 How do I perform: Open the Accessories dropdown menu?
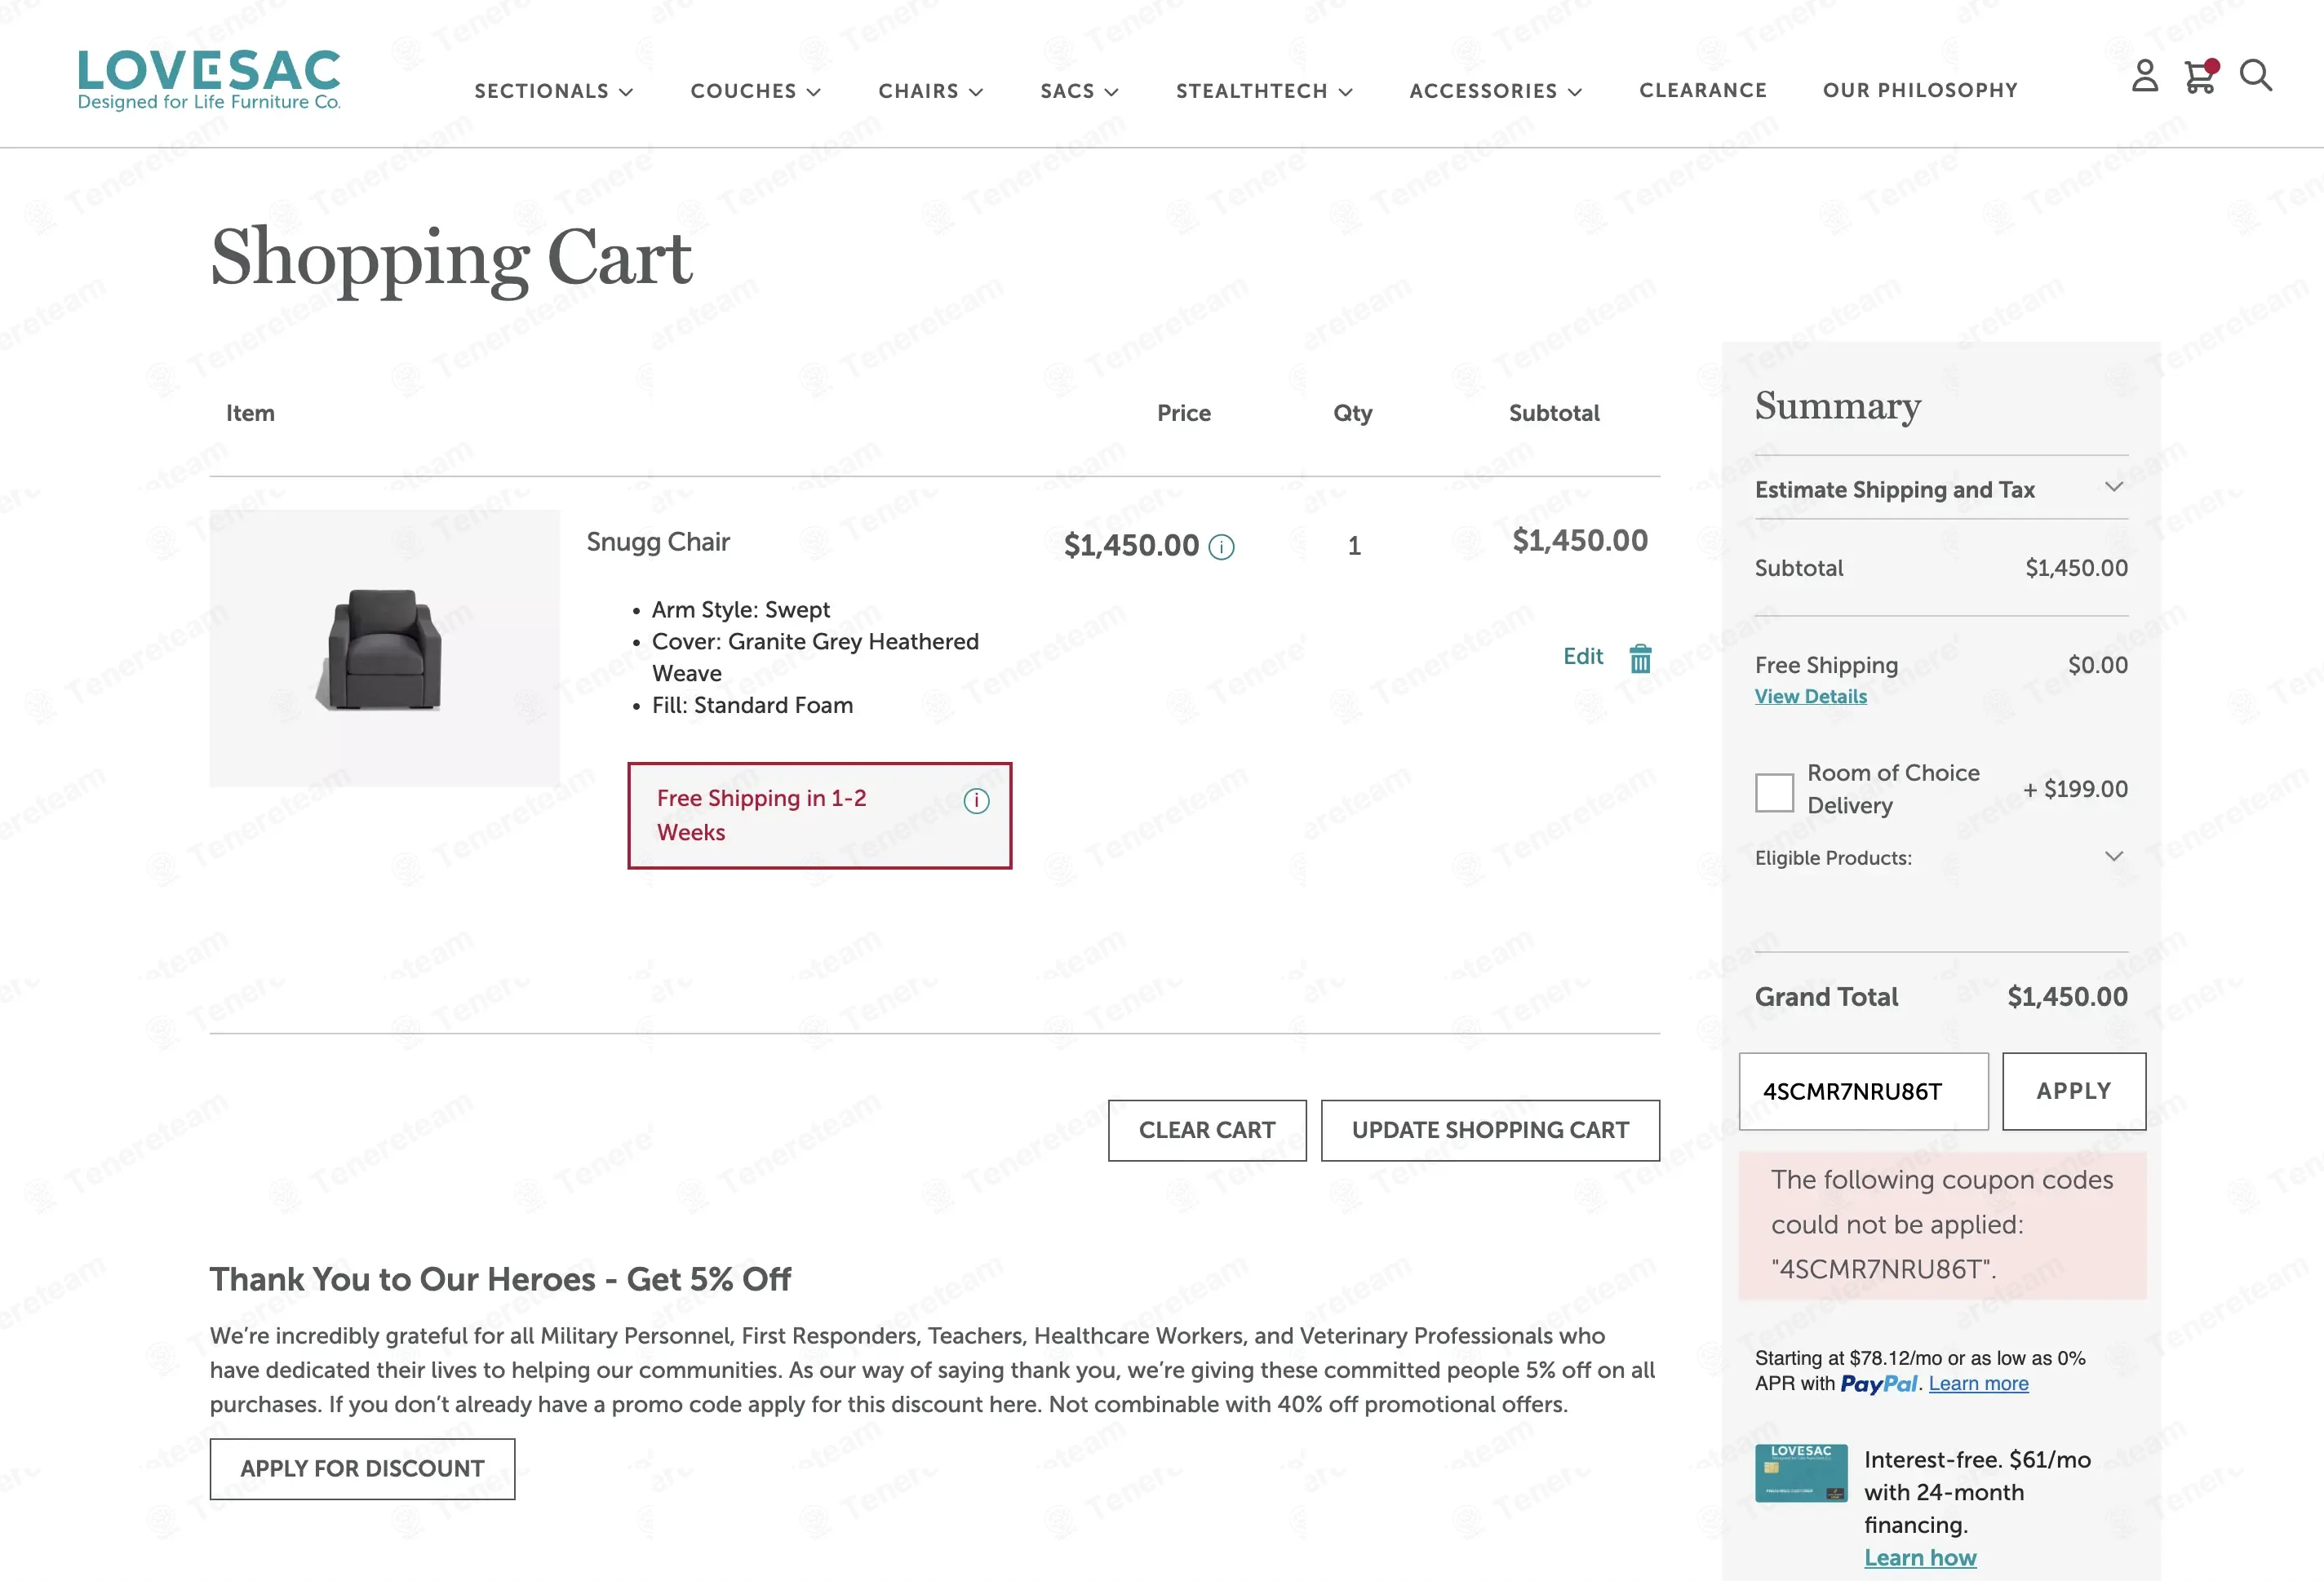click(x=1496, y=91)
